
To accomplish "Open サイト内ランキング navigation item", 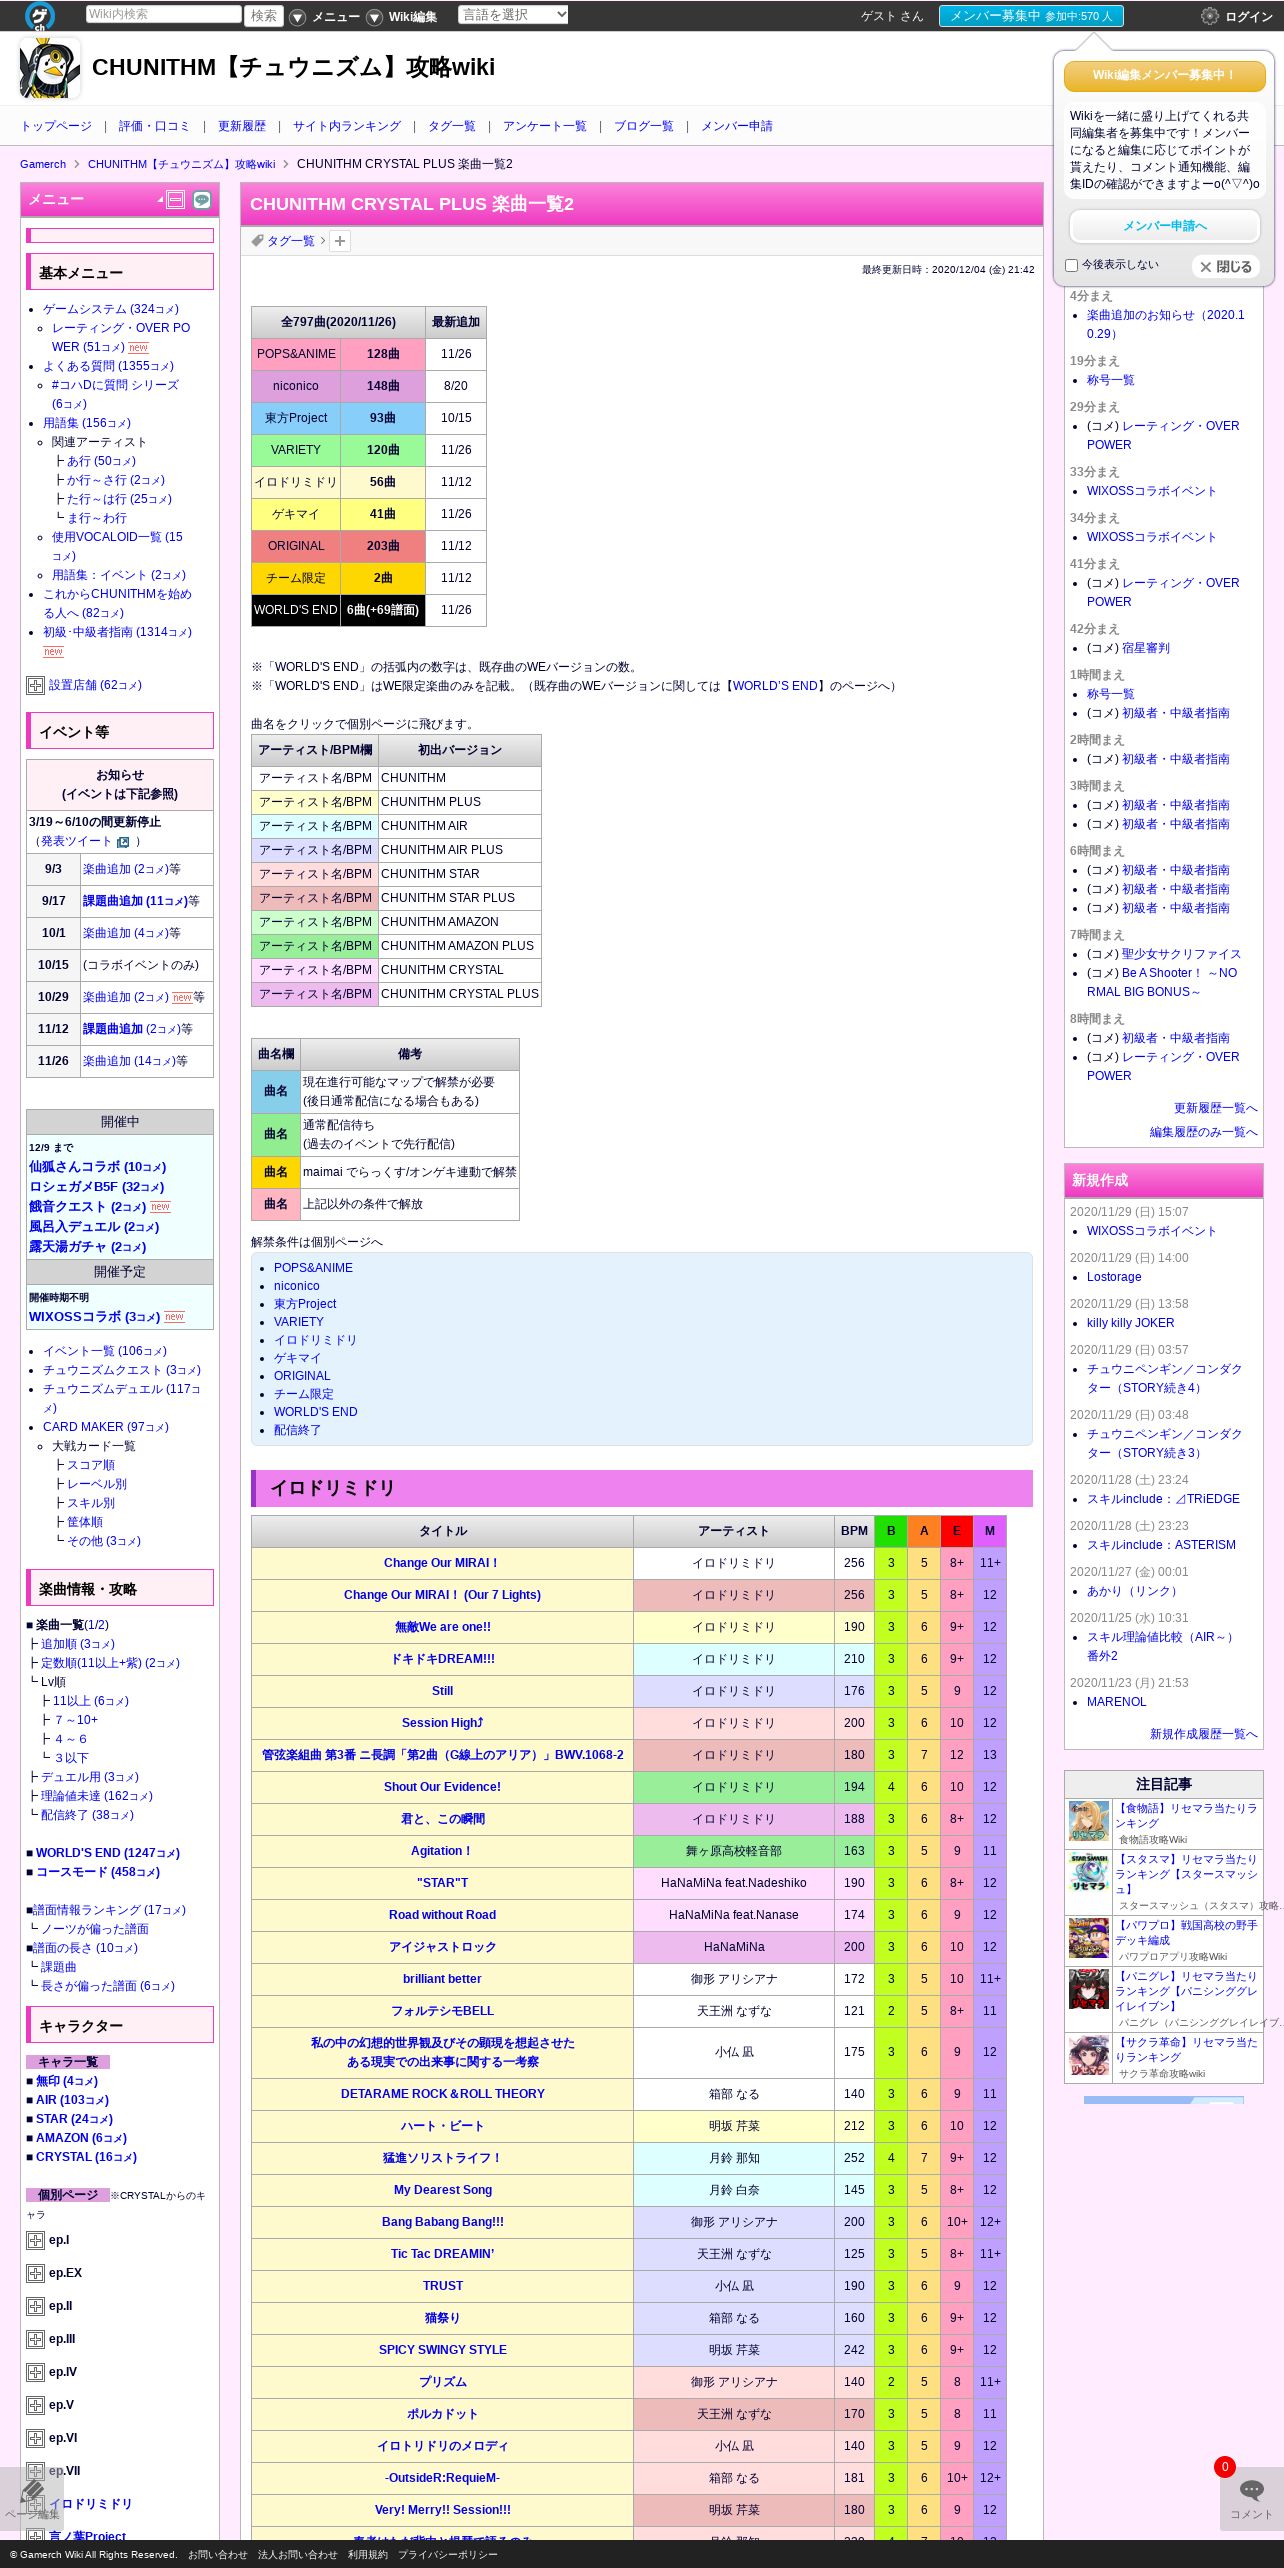I will tap(347, 126).
